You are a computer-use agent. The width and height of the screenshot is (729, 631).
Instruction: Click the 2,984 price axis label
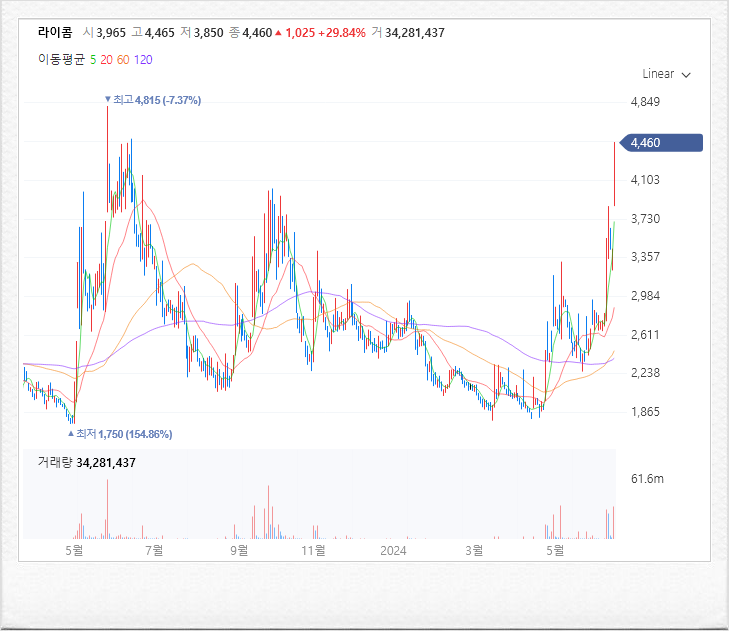tap(645, 296)
